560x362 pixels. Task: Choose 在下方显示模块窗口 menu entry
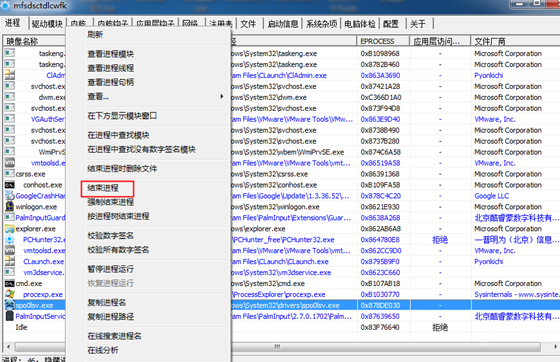point(122,116)
